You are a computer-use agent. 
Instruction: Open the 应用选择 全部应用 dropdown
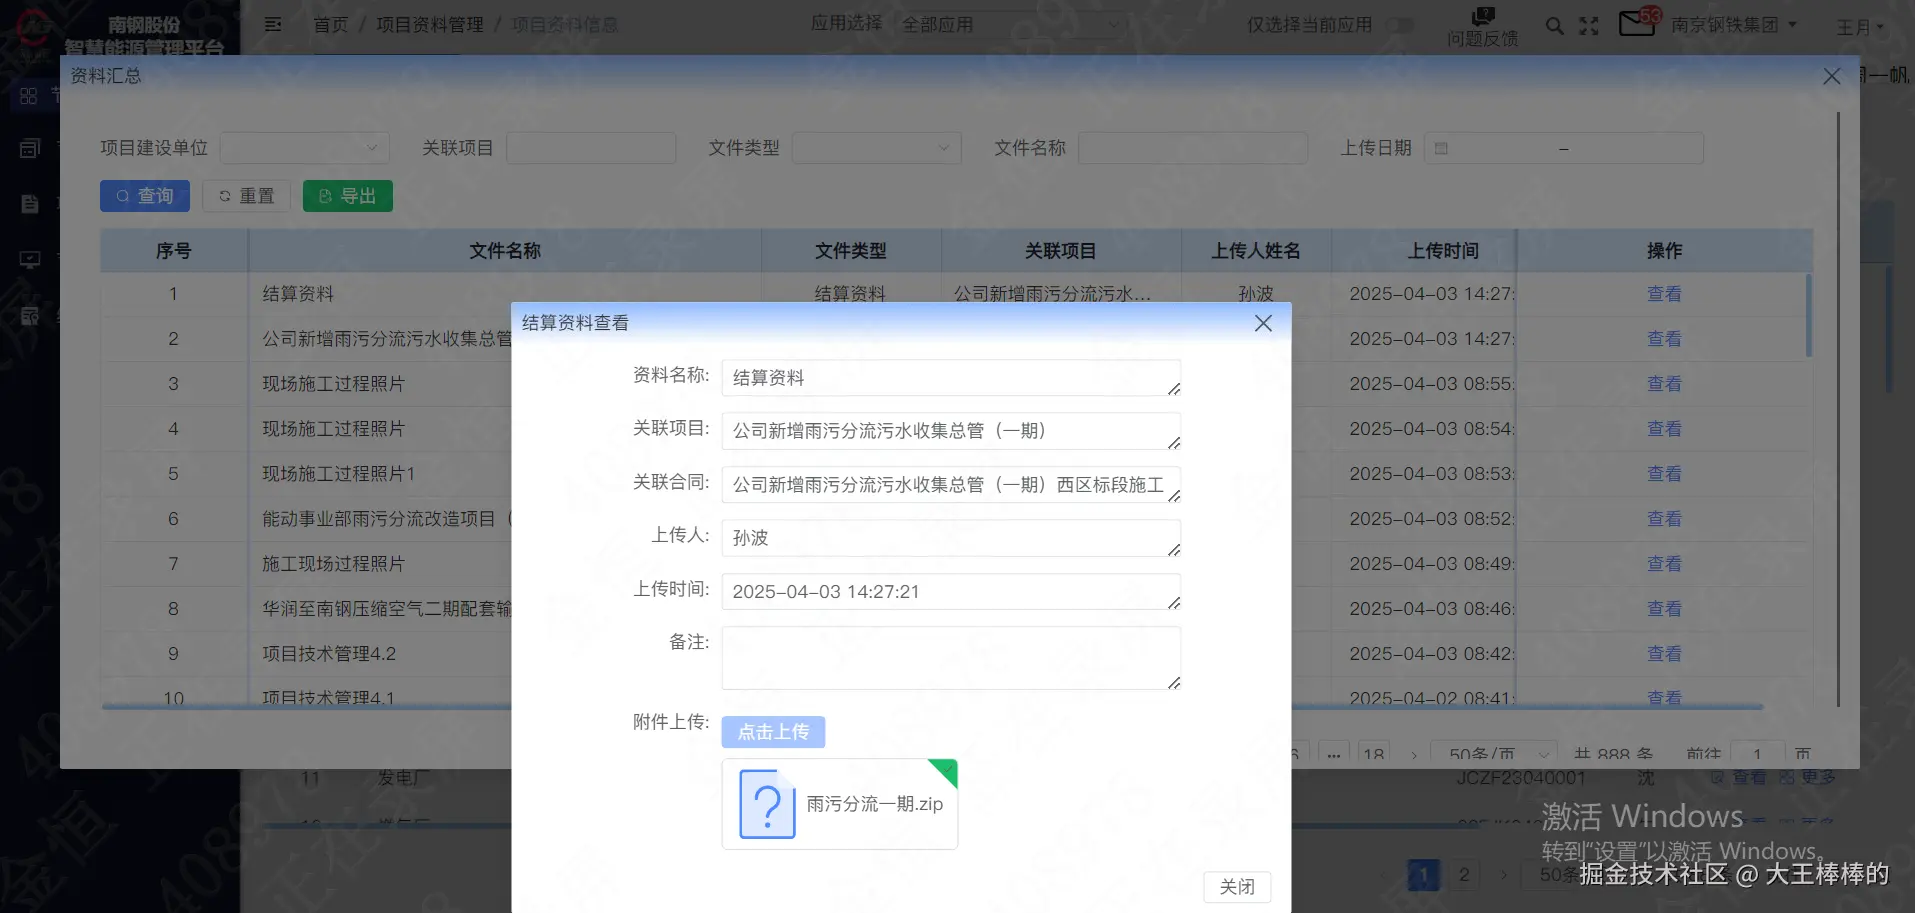tap(1012, 24)
